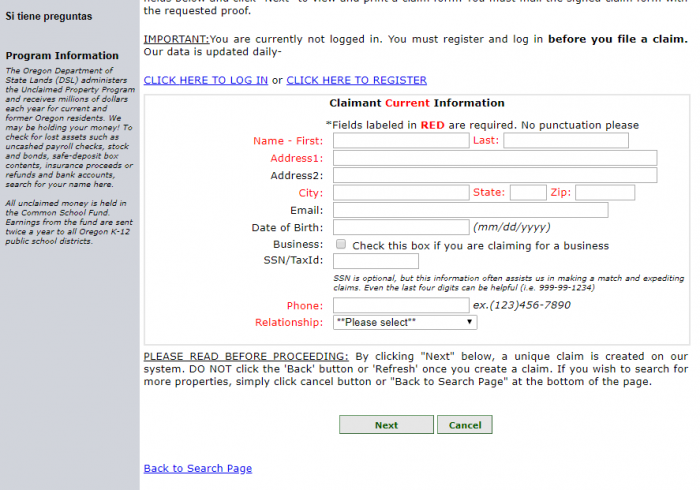Select the Zip code field

pos(605,193)
